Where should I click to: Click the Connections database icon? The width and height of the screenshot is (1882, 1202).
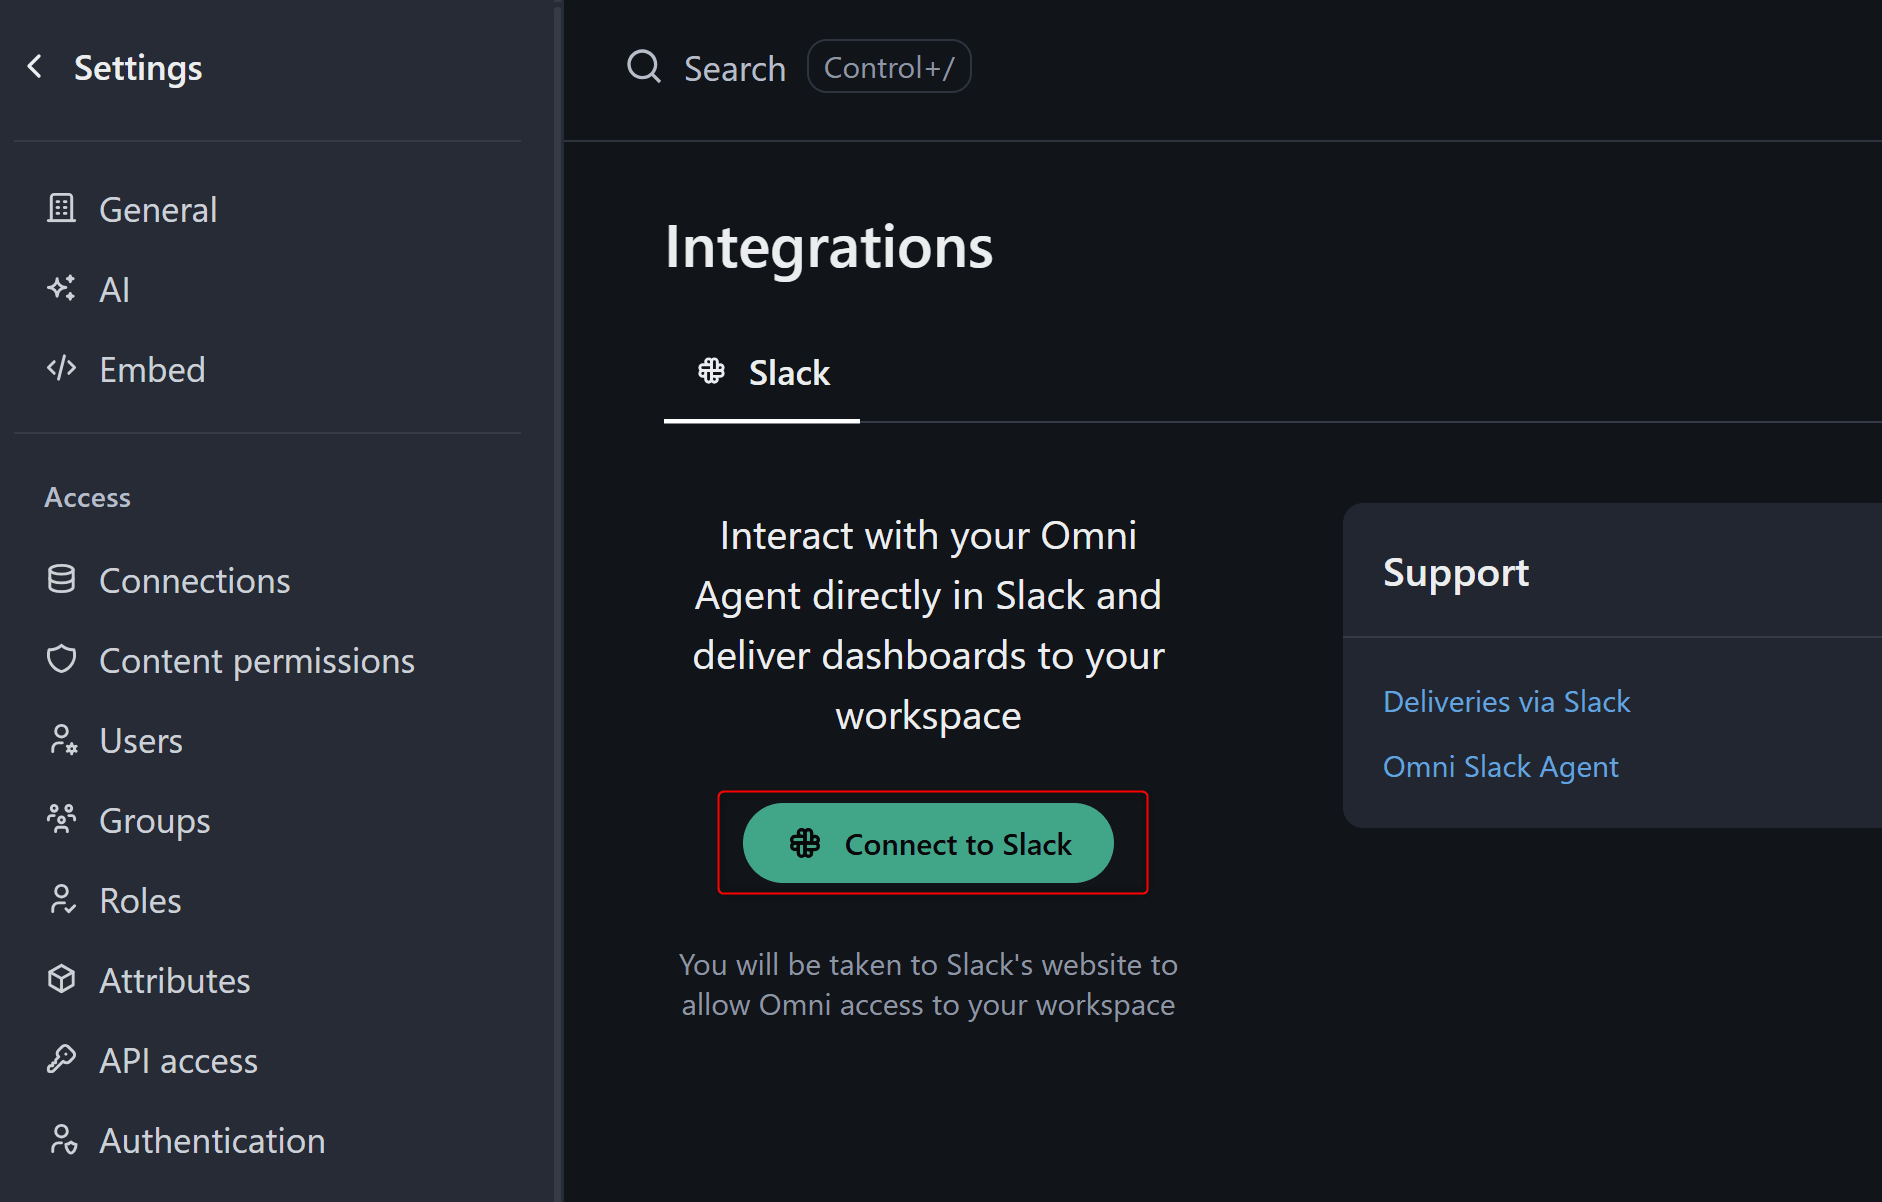point(62,579)
